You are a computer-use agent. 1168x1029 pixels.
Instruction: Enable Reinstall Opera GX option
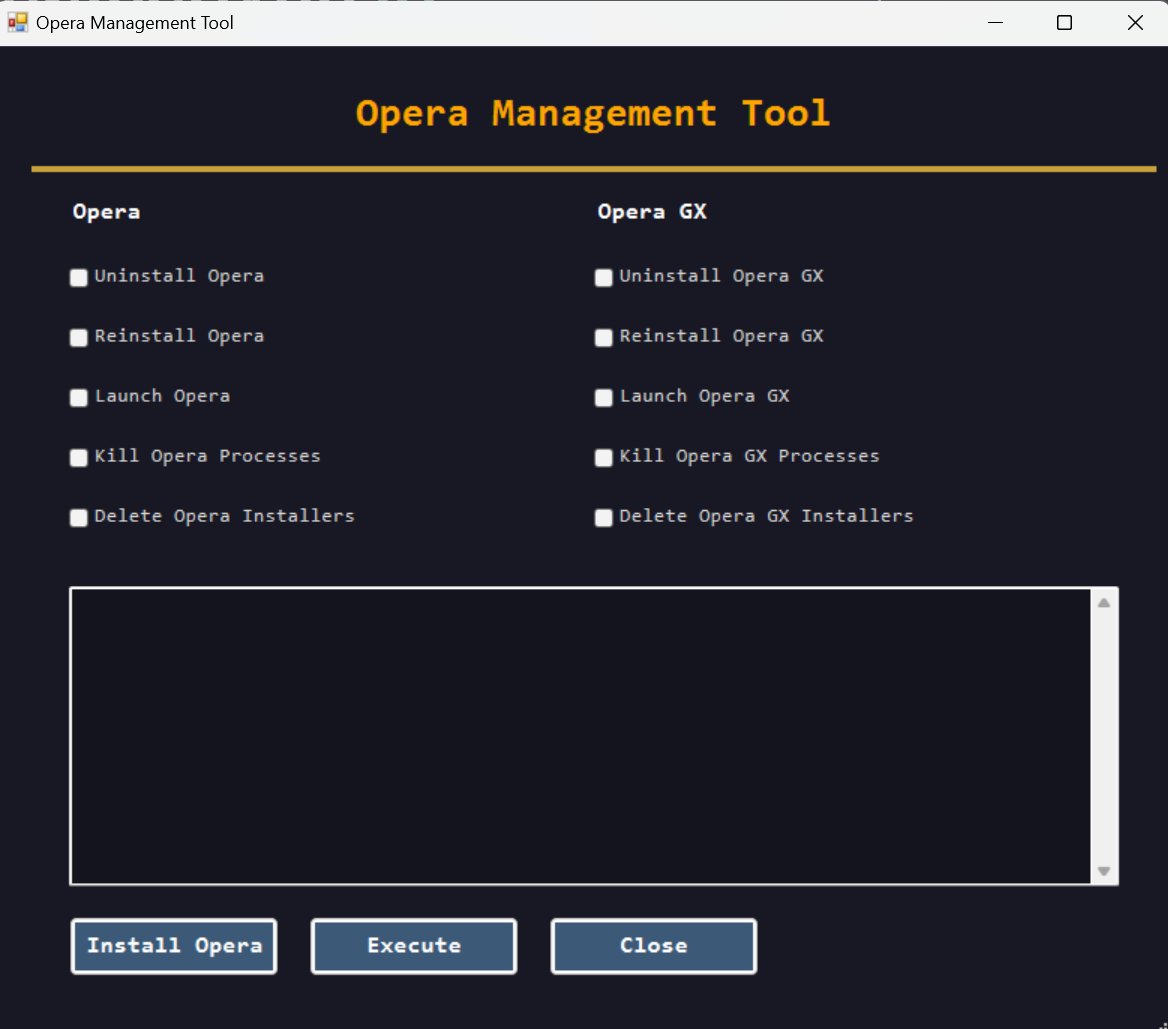pyautogui.click(x=603, y=338)
